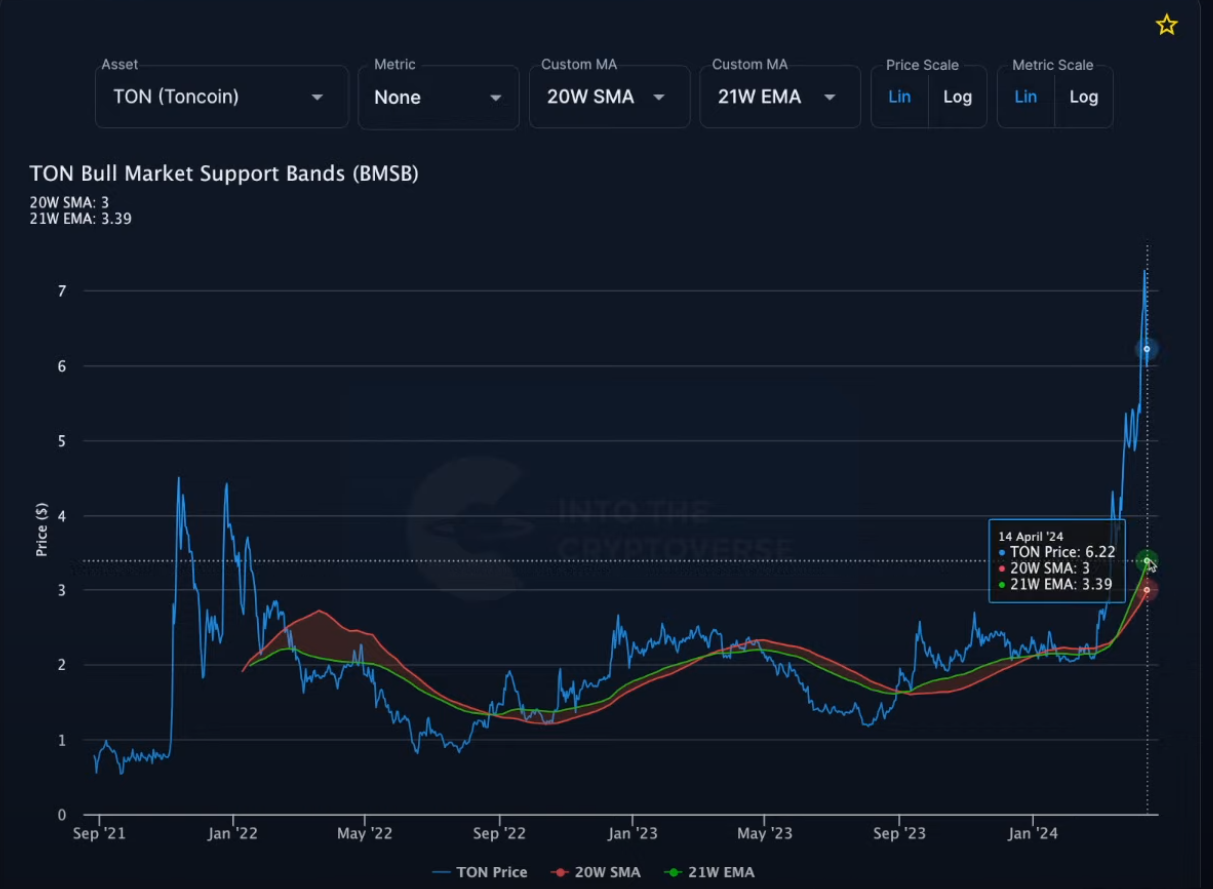Select Lin under Price Scale
The image size is (1213, 889).
pos(899,97)
